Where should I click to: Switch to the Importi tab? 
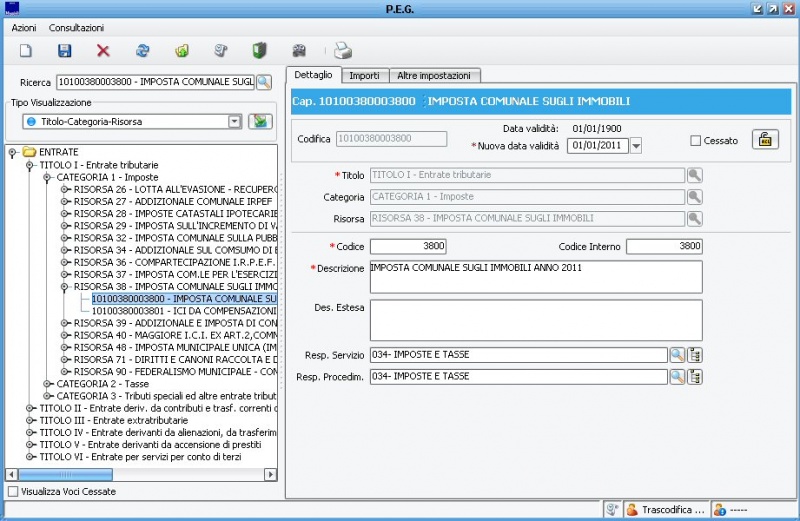[364, 75]
